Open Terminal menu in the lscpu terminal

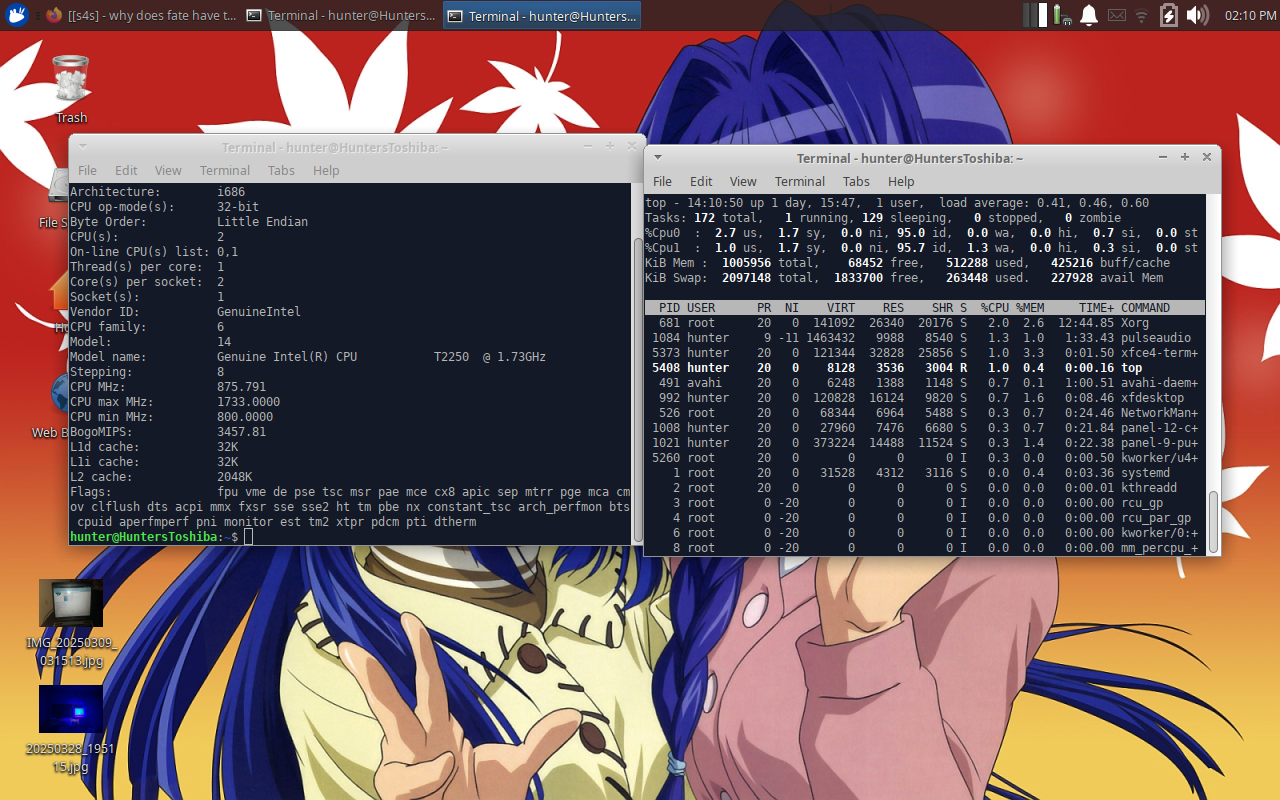pos(225,170)
